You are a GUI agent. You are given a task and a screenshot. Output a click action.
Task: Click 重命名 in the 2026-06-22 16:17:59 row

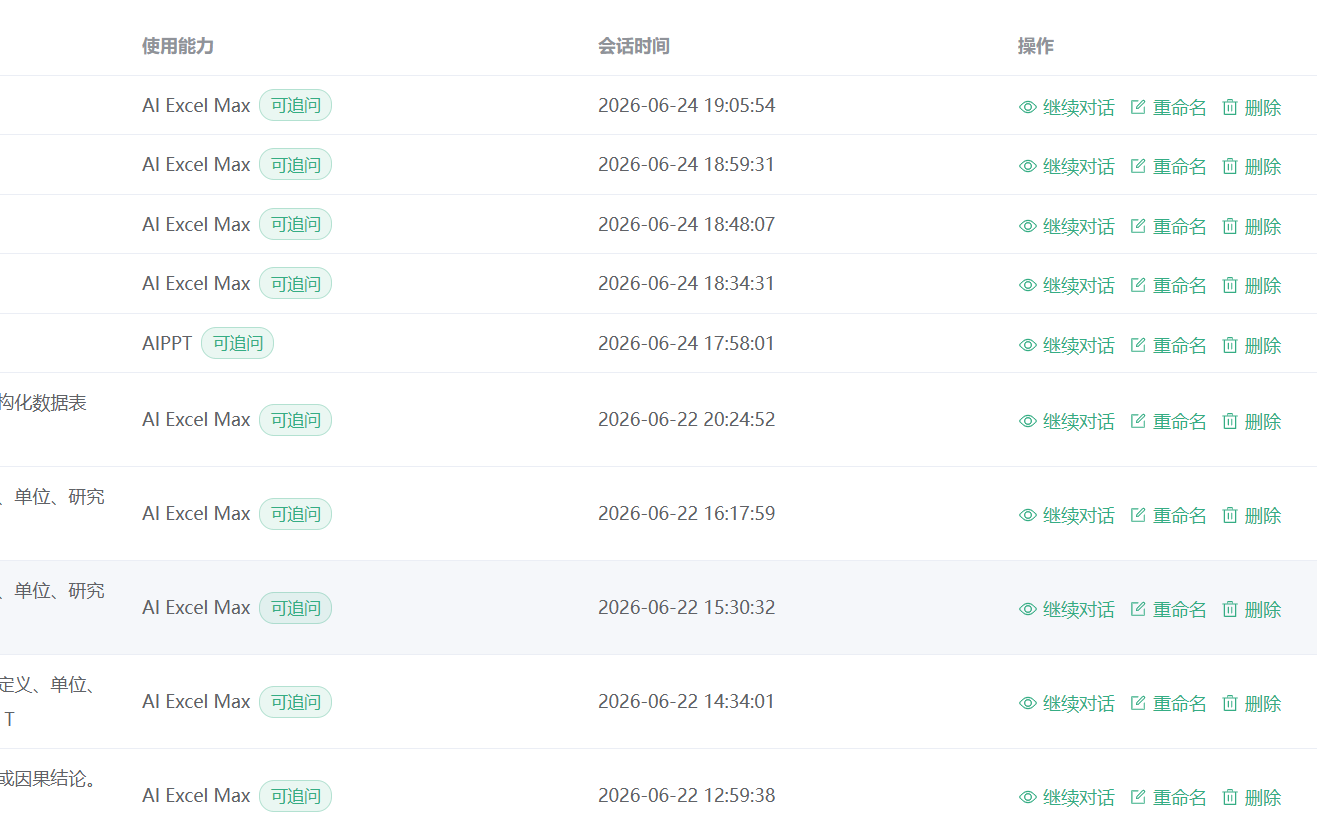1168,515
